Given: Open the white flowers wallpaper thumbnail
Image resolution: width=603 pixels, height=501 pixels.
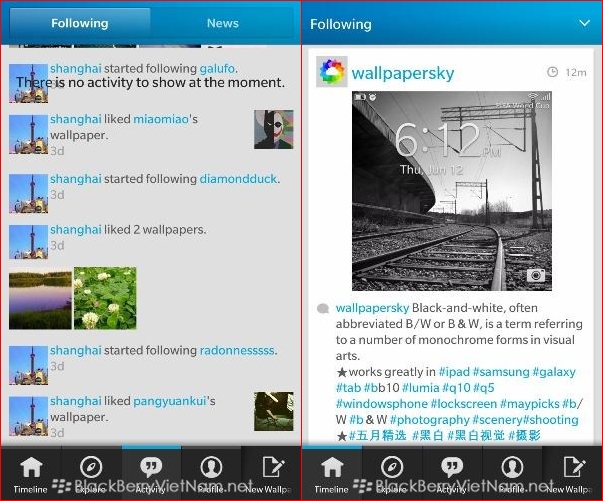Looking at the screenshot, I should coord(105,298).
